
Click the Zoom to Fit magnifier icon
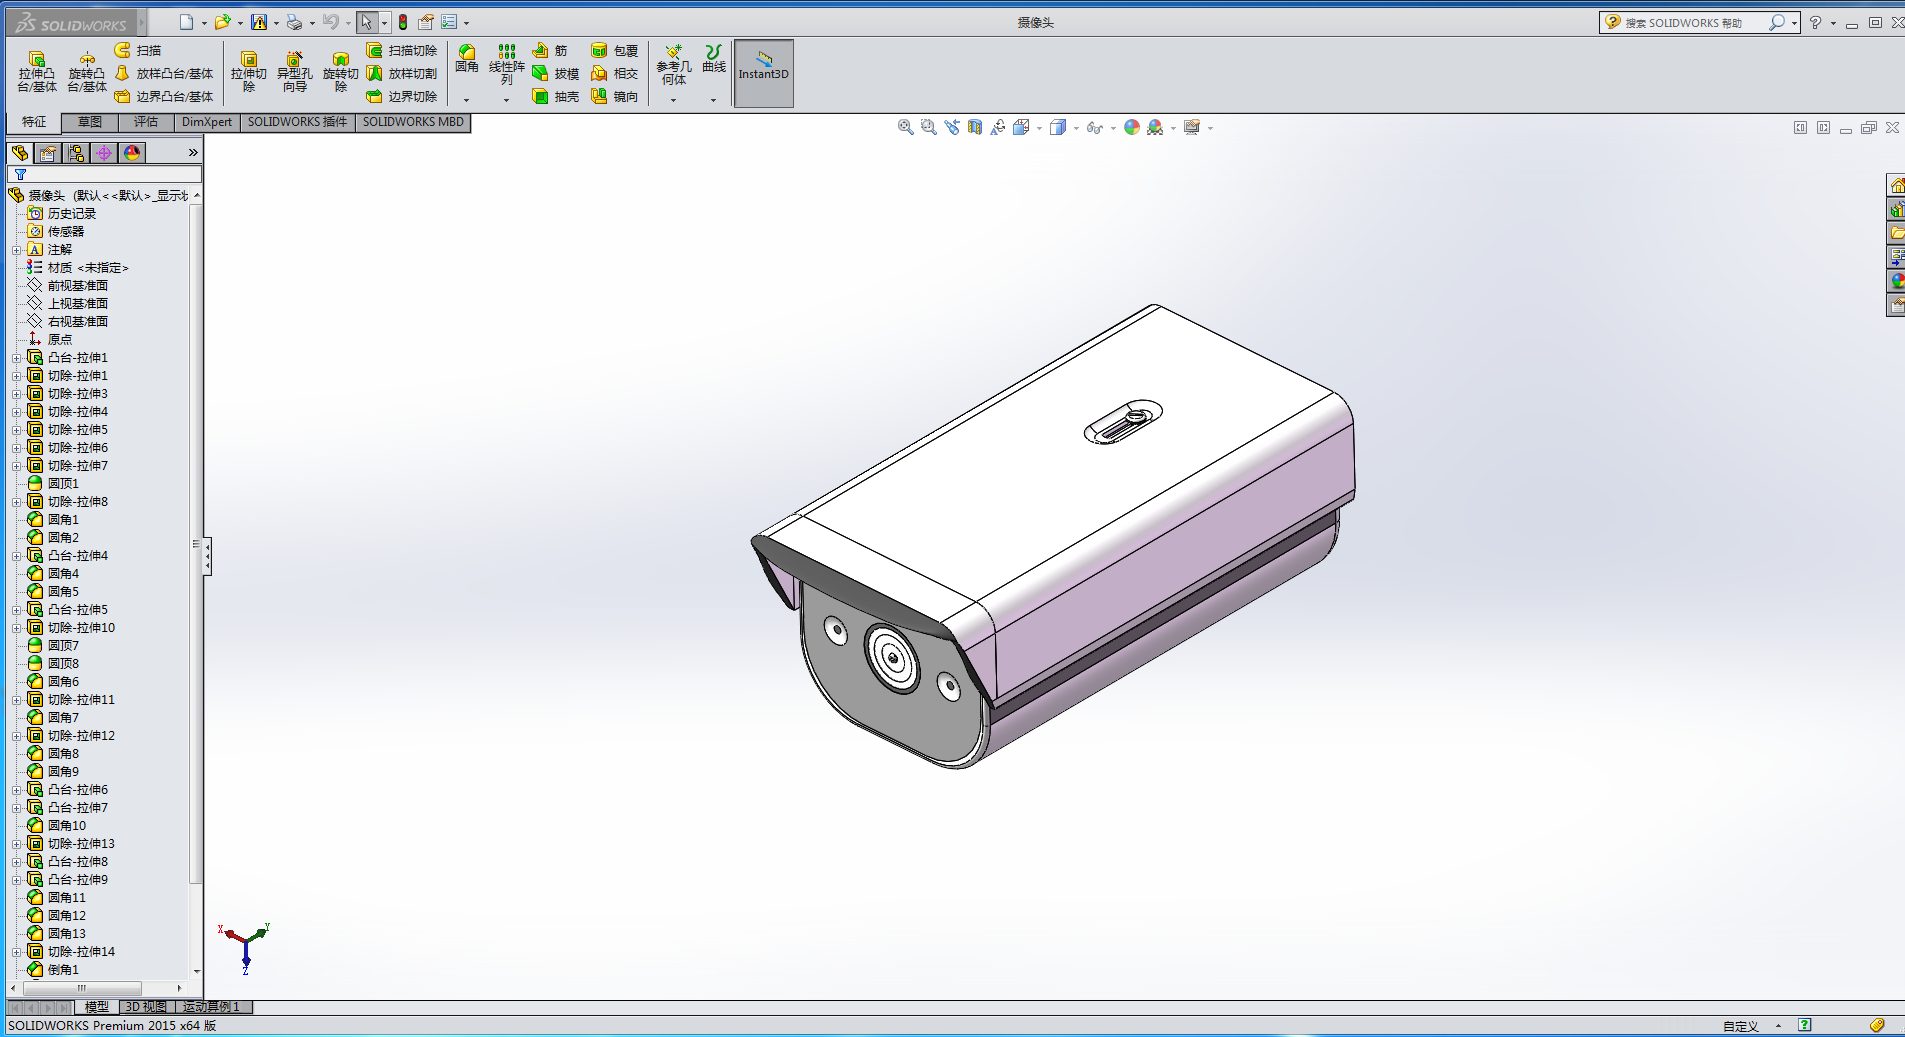point(905,127)
